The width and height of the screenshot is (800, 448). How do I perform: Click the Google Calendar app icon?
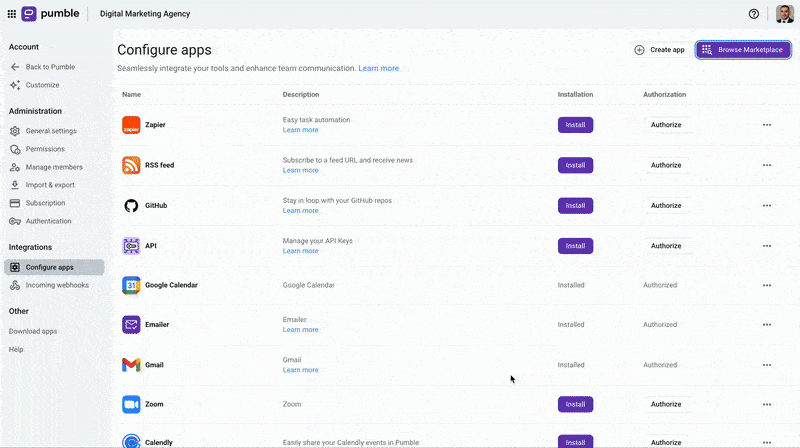pyautogui.click(x=131, y=285)
